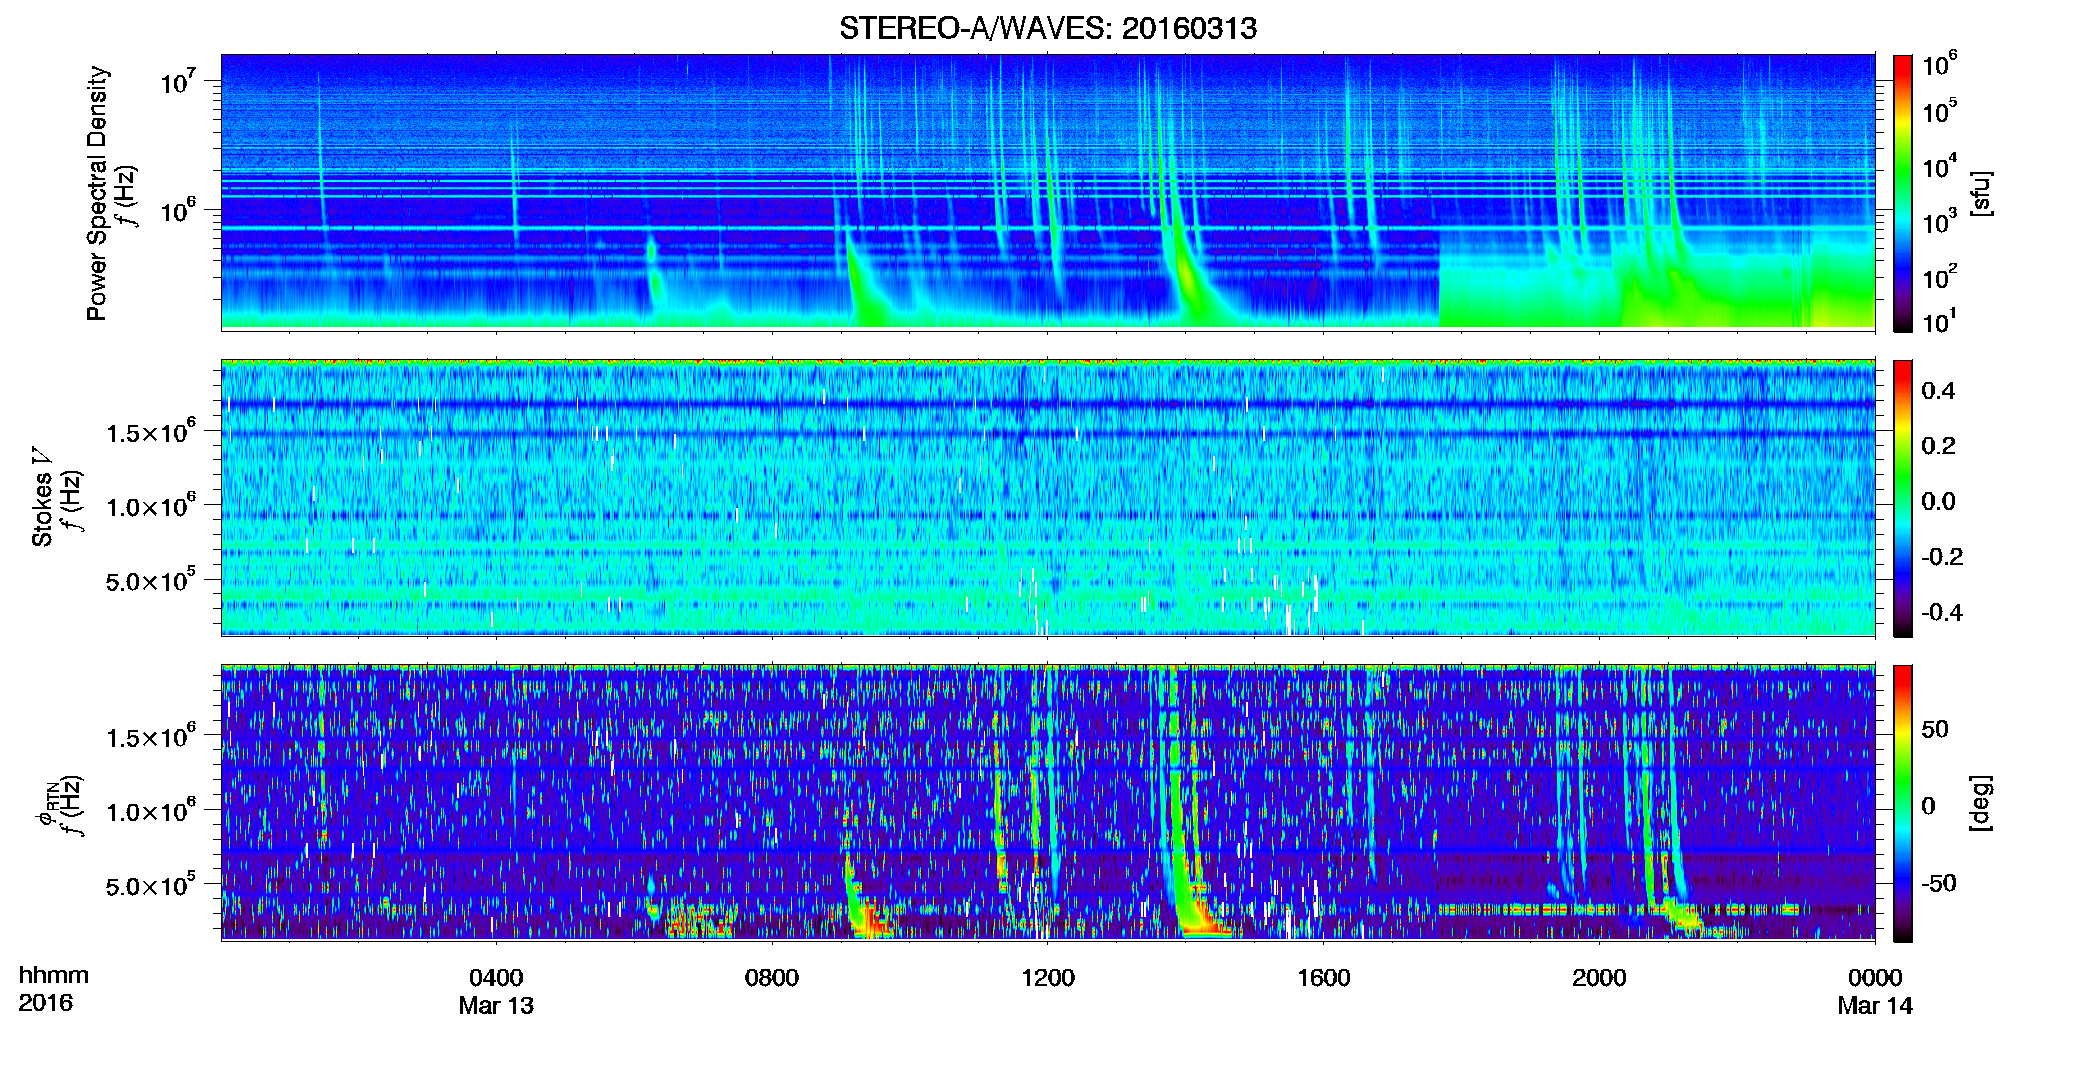The height and width of the screenshot is (1080, 2096).
Task: Click 1.0×10^6 tick in φRTN panel
Action: pos(151,811)
